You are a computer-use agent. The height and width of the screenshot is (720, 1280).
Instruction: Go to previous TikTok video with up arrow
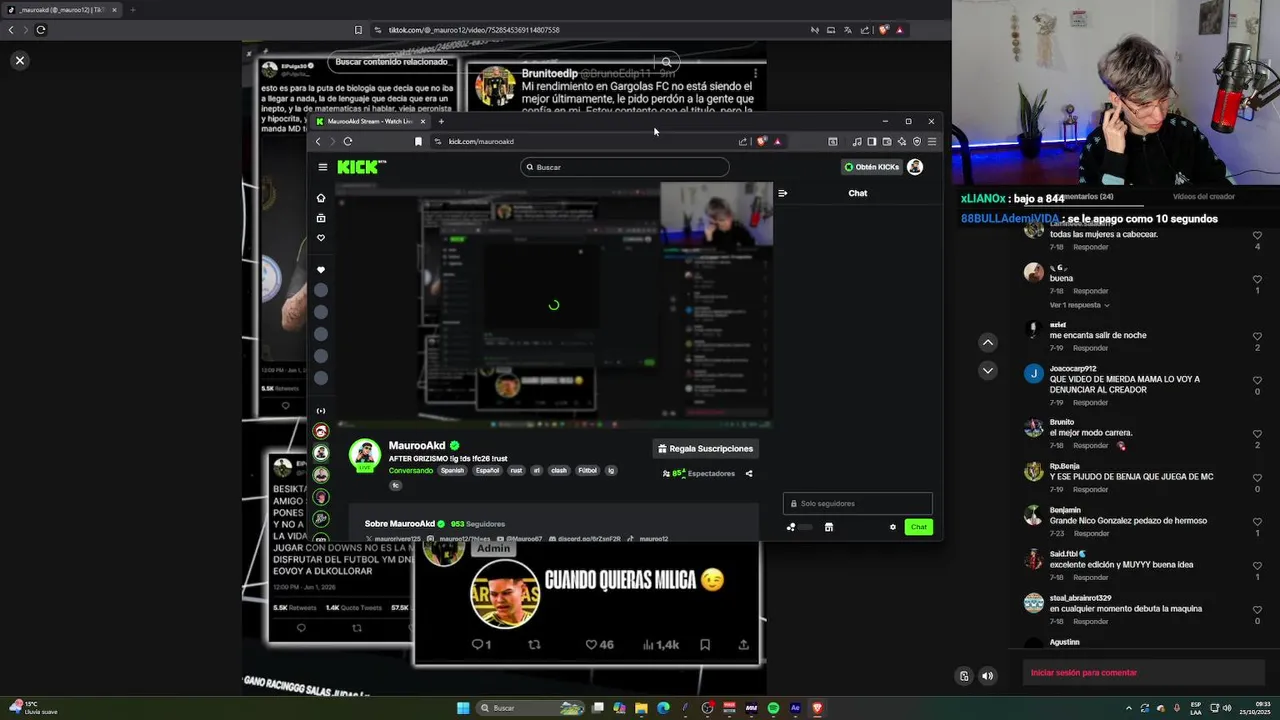click(x=988, y=342)
